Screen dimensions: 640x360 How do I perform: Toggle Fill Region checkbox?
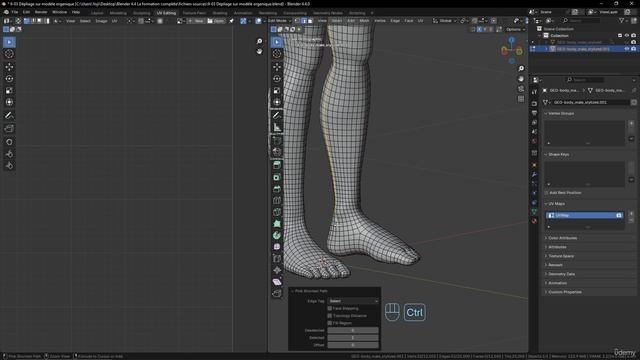pos(330,323)
